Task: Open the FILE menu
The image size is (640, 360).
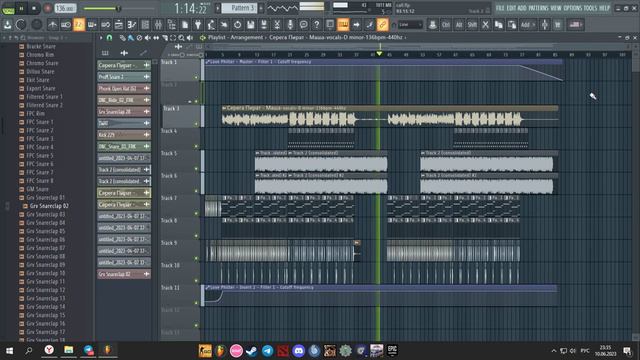Action: (500, 8)
